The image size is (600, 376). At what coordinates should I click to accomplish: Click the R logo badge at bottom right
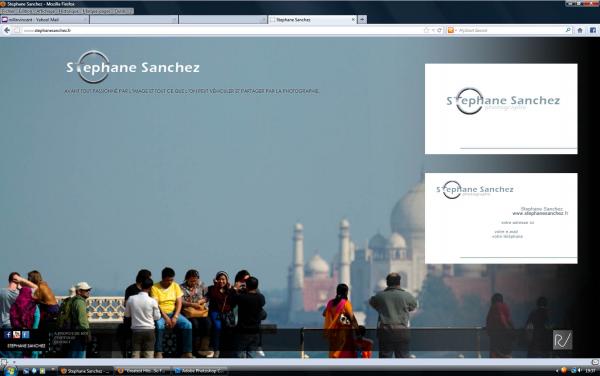pyautogui.click(x=562, y=340)
